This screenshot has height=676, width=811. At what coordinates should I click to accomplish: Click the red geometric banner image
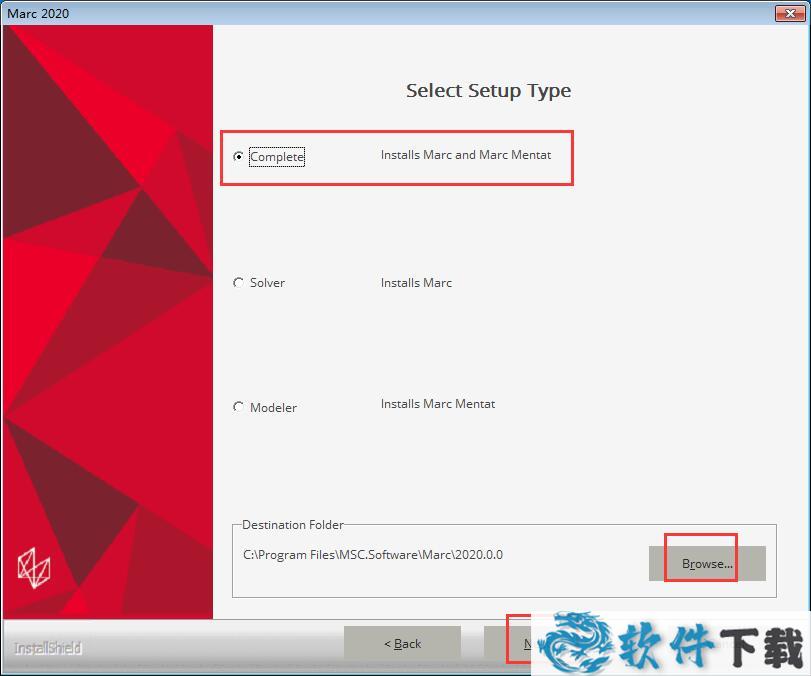click(x=108, y=300)
